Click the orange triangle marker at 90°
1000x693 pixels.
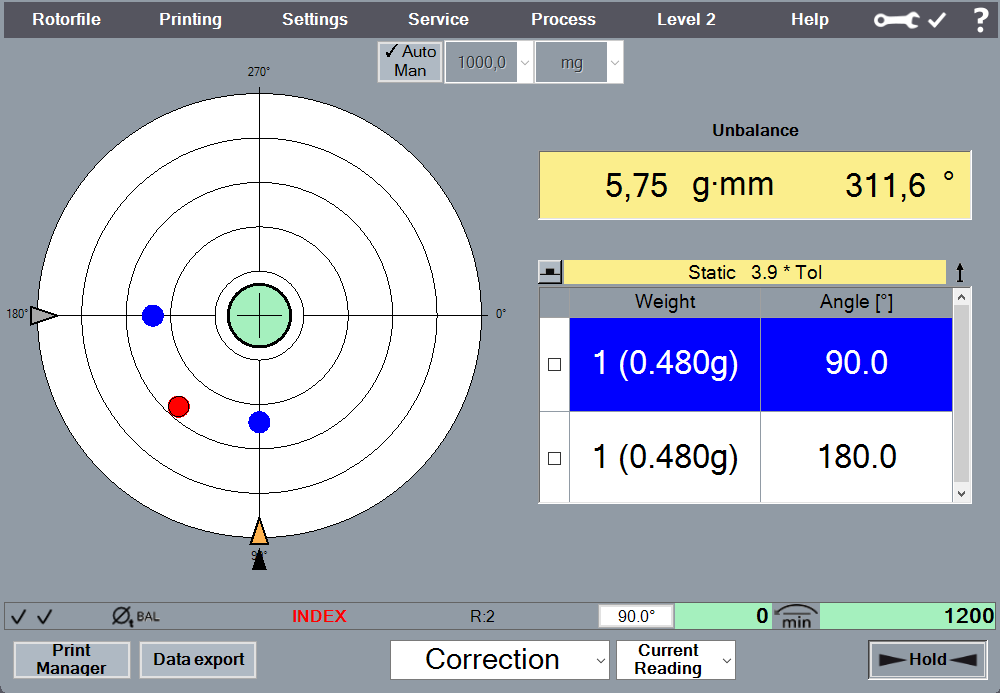click(x=259, y=531)
